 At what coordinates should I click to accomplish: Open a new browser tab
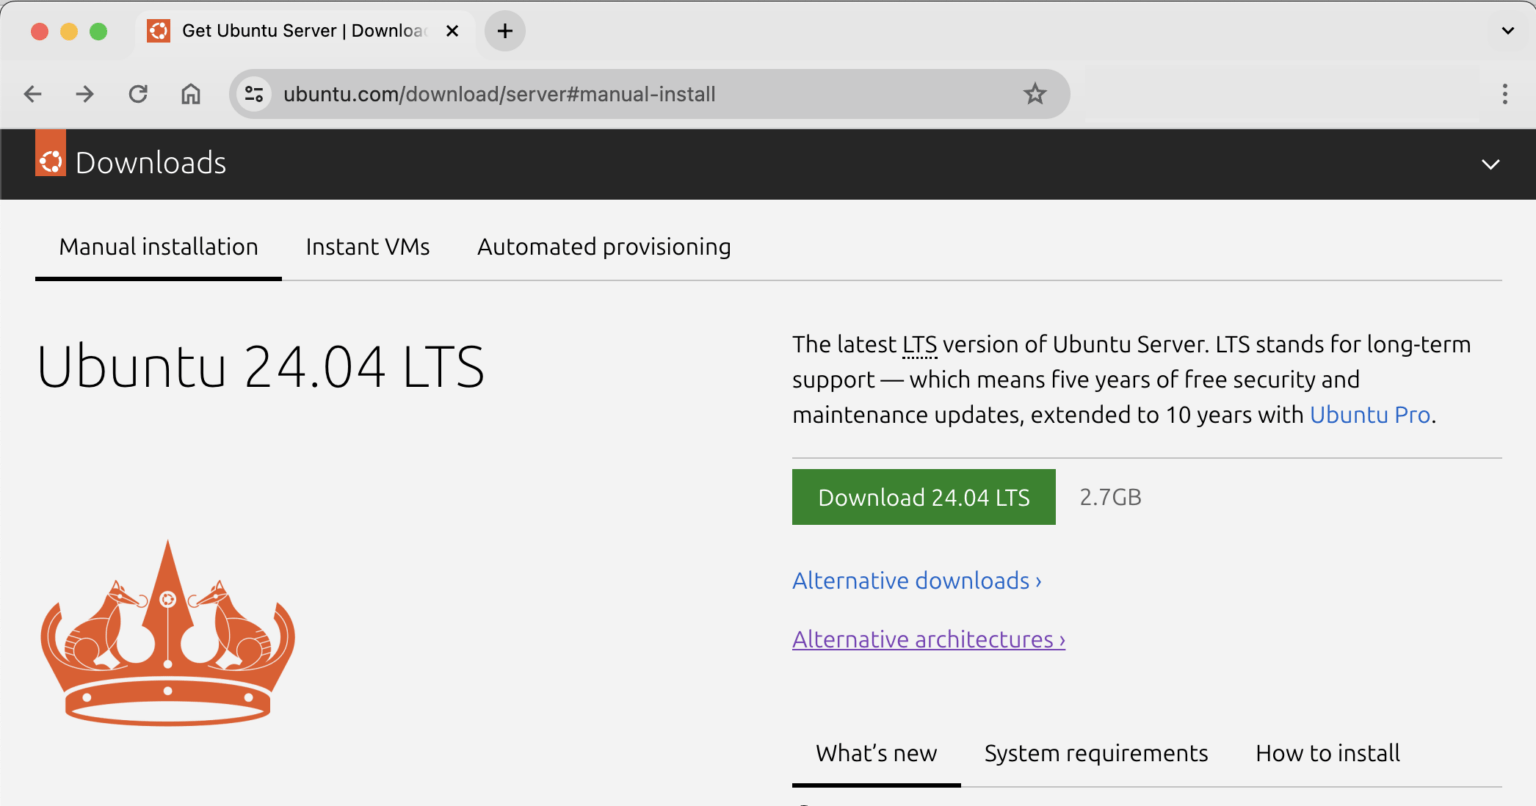504,31
